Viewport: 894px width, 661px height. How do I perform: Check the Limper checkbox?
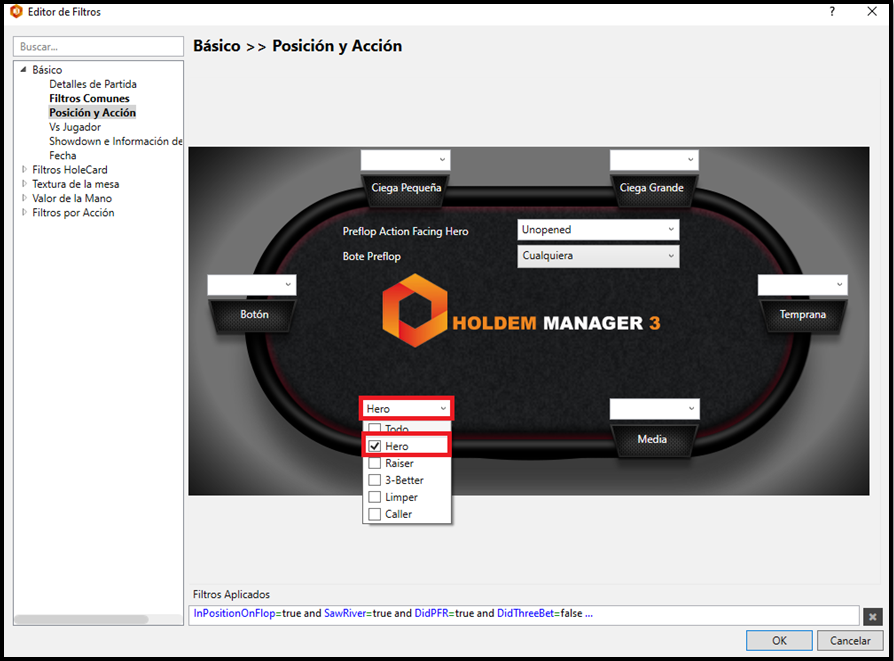(375, 497)
